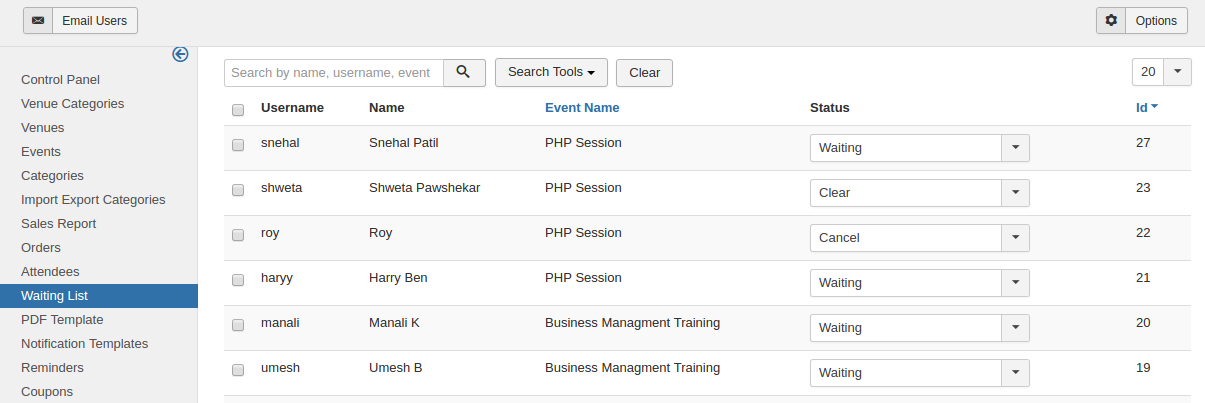1205x403 pixels.
Task: Click the envelope icon beside Email Users
Action: 38,20
